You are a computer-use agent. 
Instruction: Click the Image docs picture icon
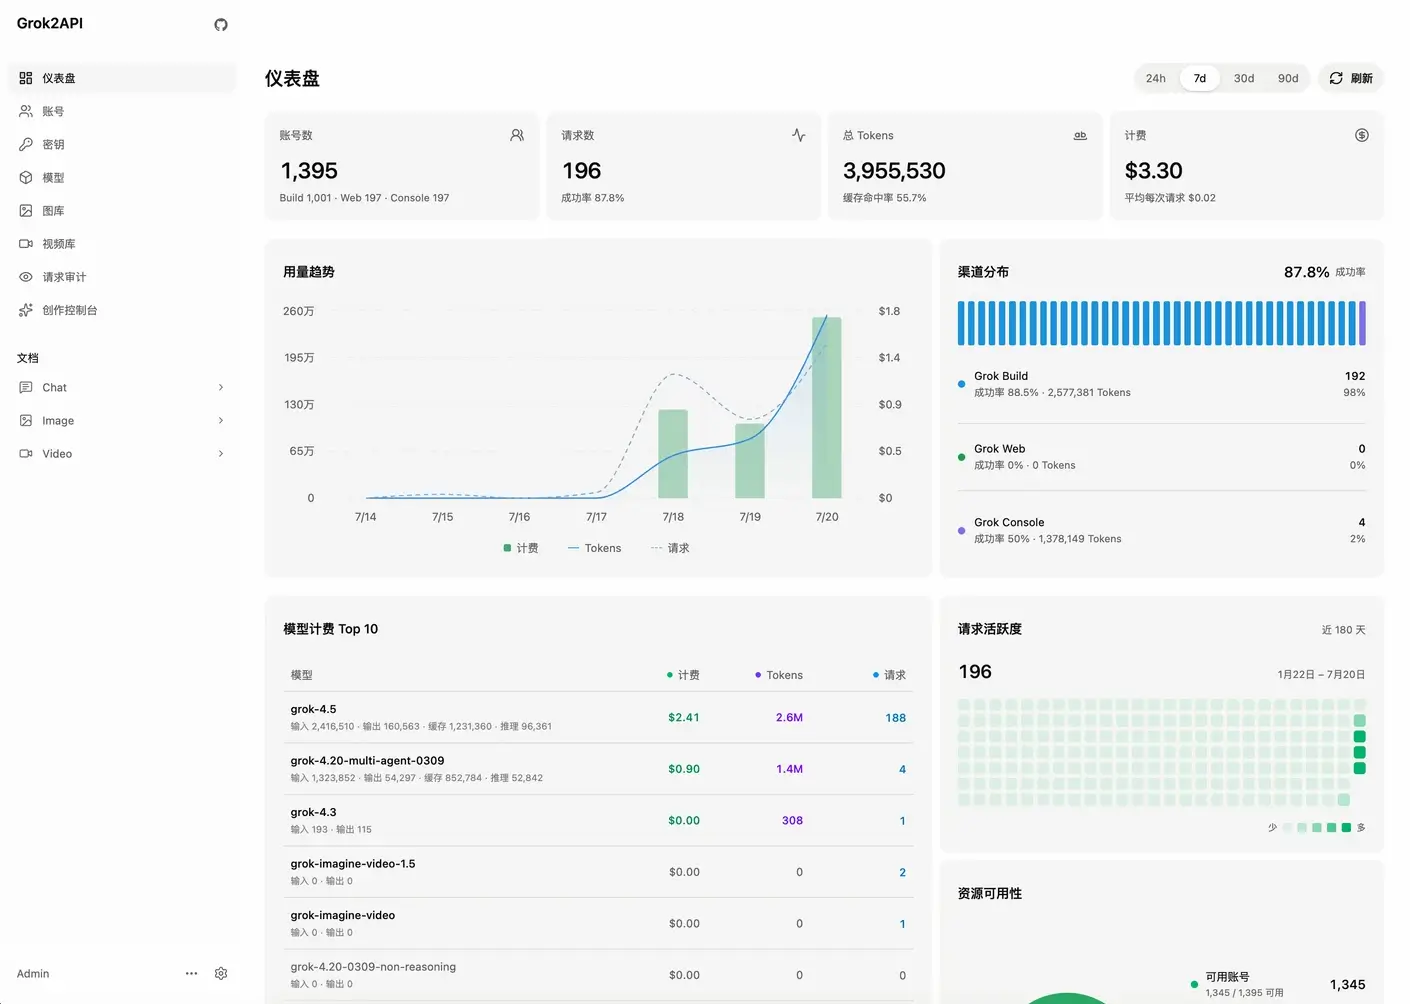(26, 420)
